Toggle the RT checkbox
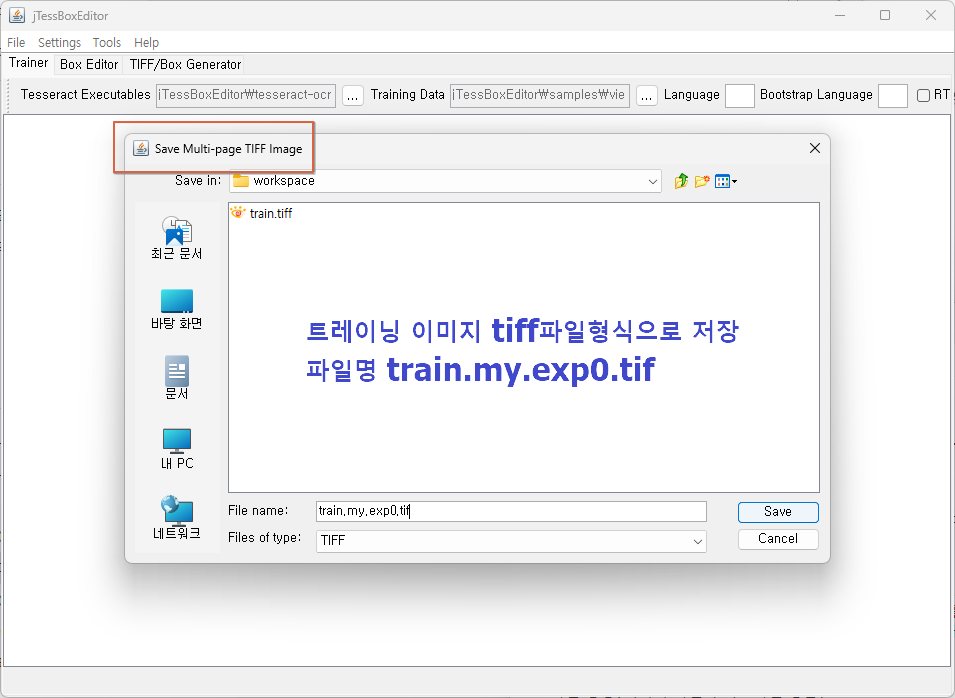Screen dimensions: 955x698 (923, 95)
